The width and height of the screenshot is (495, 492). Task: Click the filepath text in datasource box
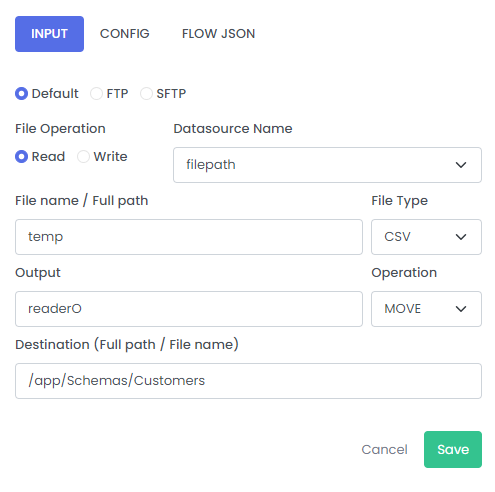tap(211, 165)
